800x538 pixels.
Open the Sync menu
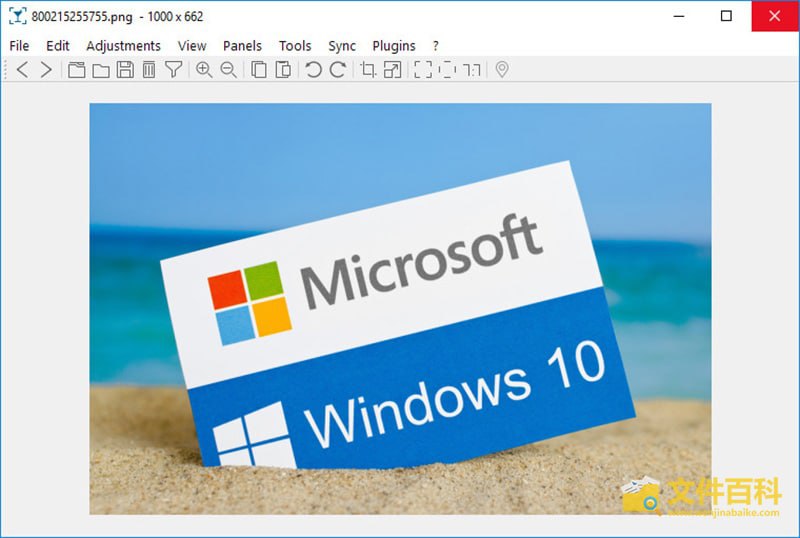click(342, 46)
